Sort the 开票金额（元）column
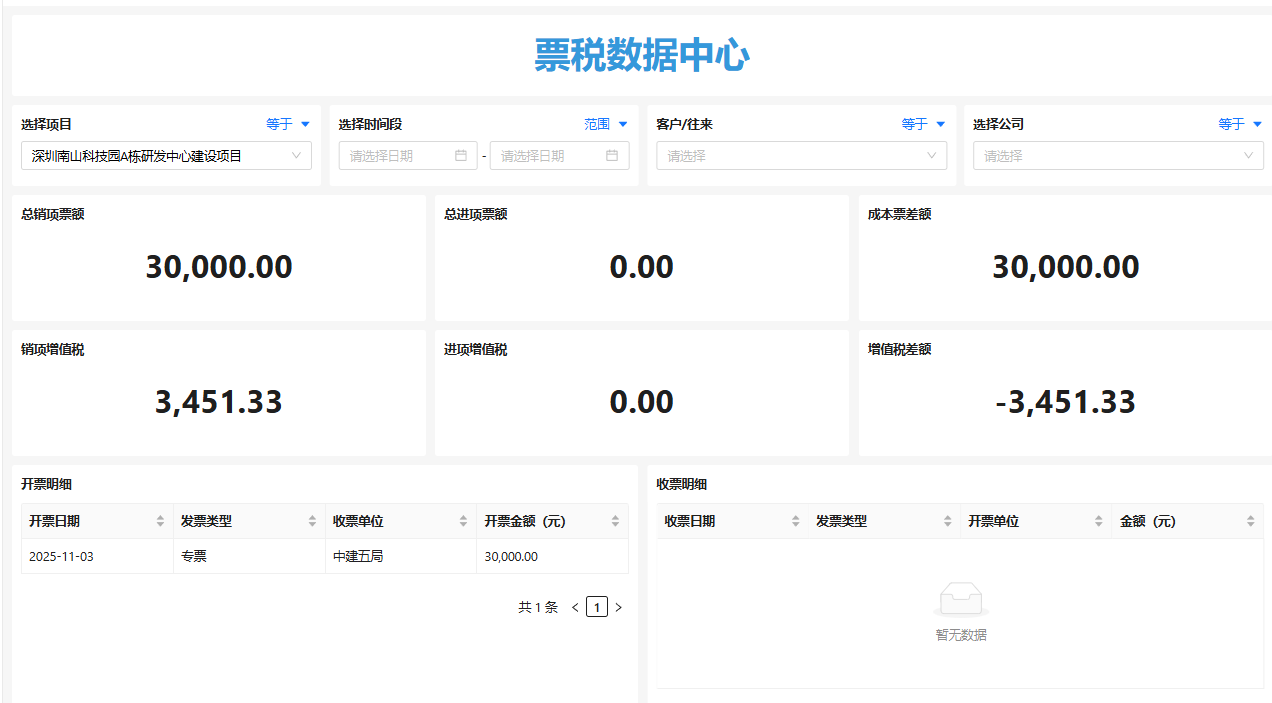This screenshot has width=1272, height=703. pos(614,520)
